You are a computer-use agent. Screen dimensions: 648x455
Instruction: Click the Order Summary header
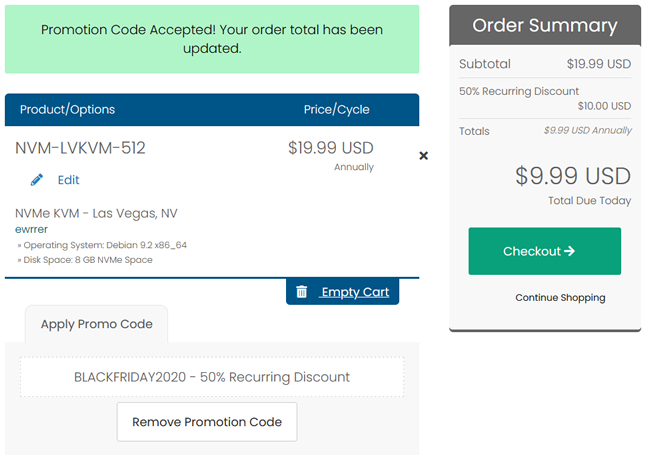click(544, 25)
